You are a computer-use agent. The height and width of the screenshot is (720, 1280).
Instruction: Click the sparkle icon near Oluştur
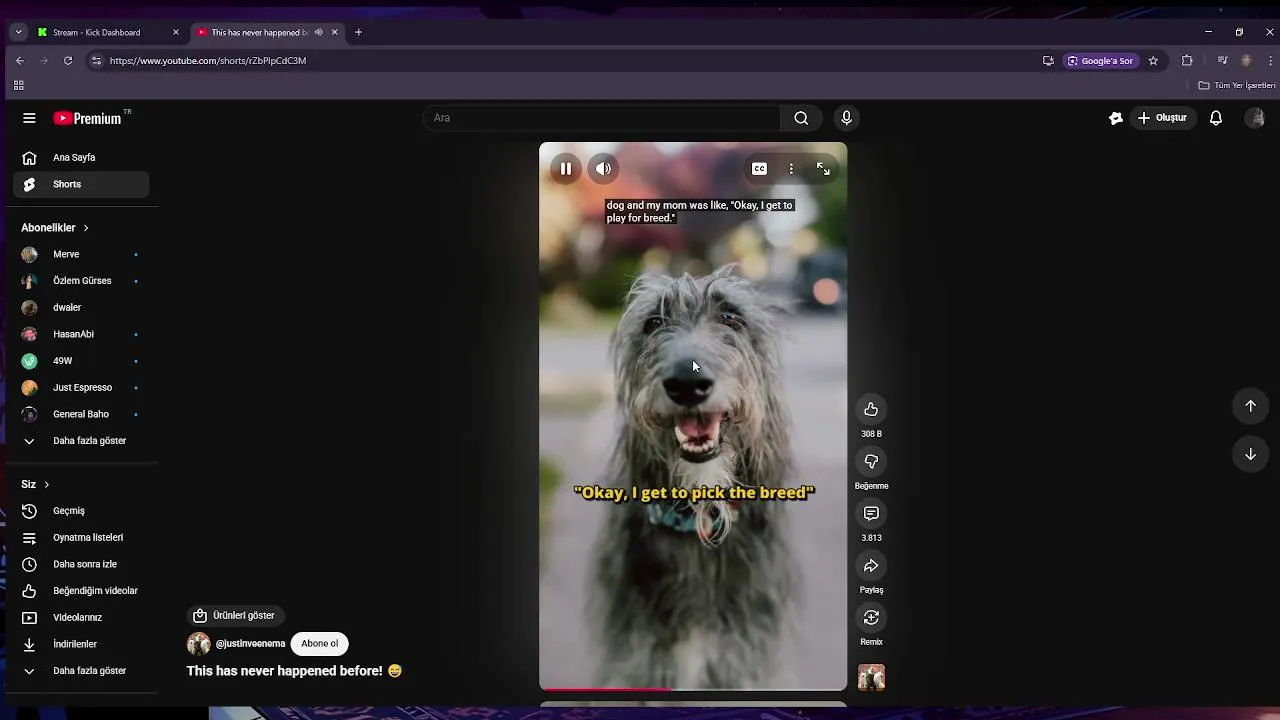[x=1116, y=118]
